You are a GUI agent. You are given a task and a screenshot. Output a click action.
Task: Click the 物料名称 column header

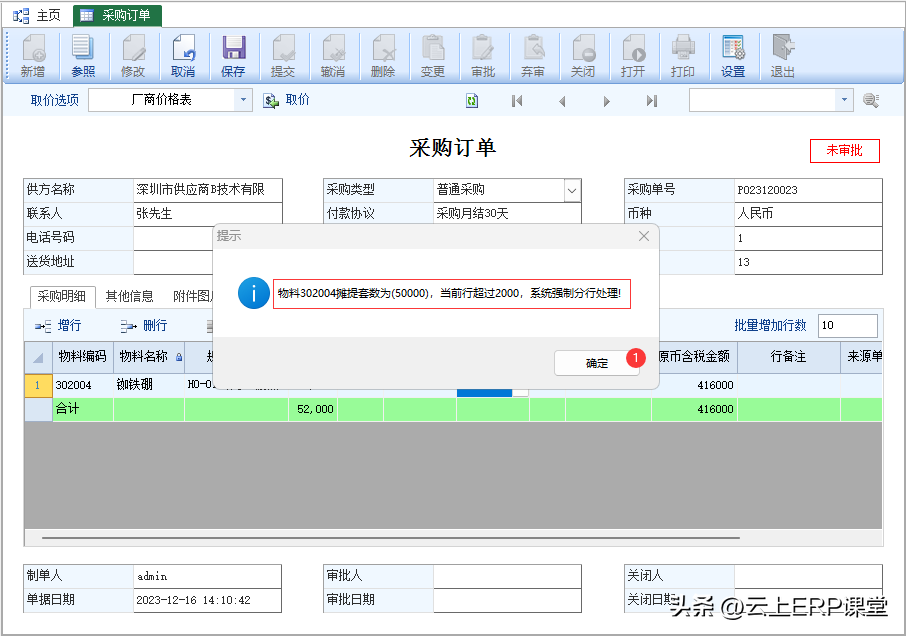coord(149,357)
